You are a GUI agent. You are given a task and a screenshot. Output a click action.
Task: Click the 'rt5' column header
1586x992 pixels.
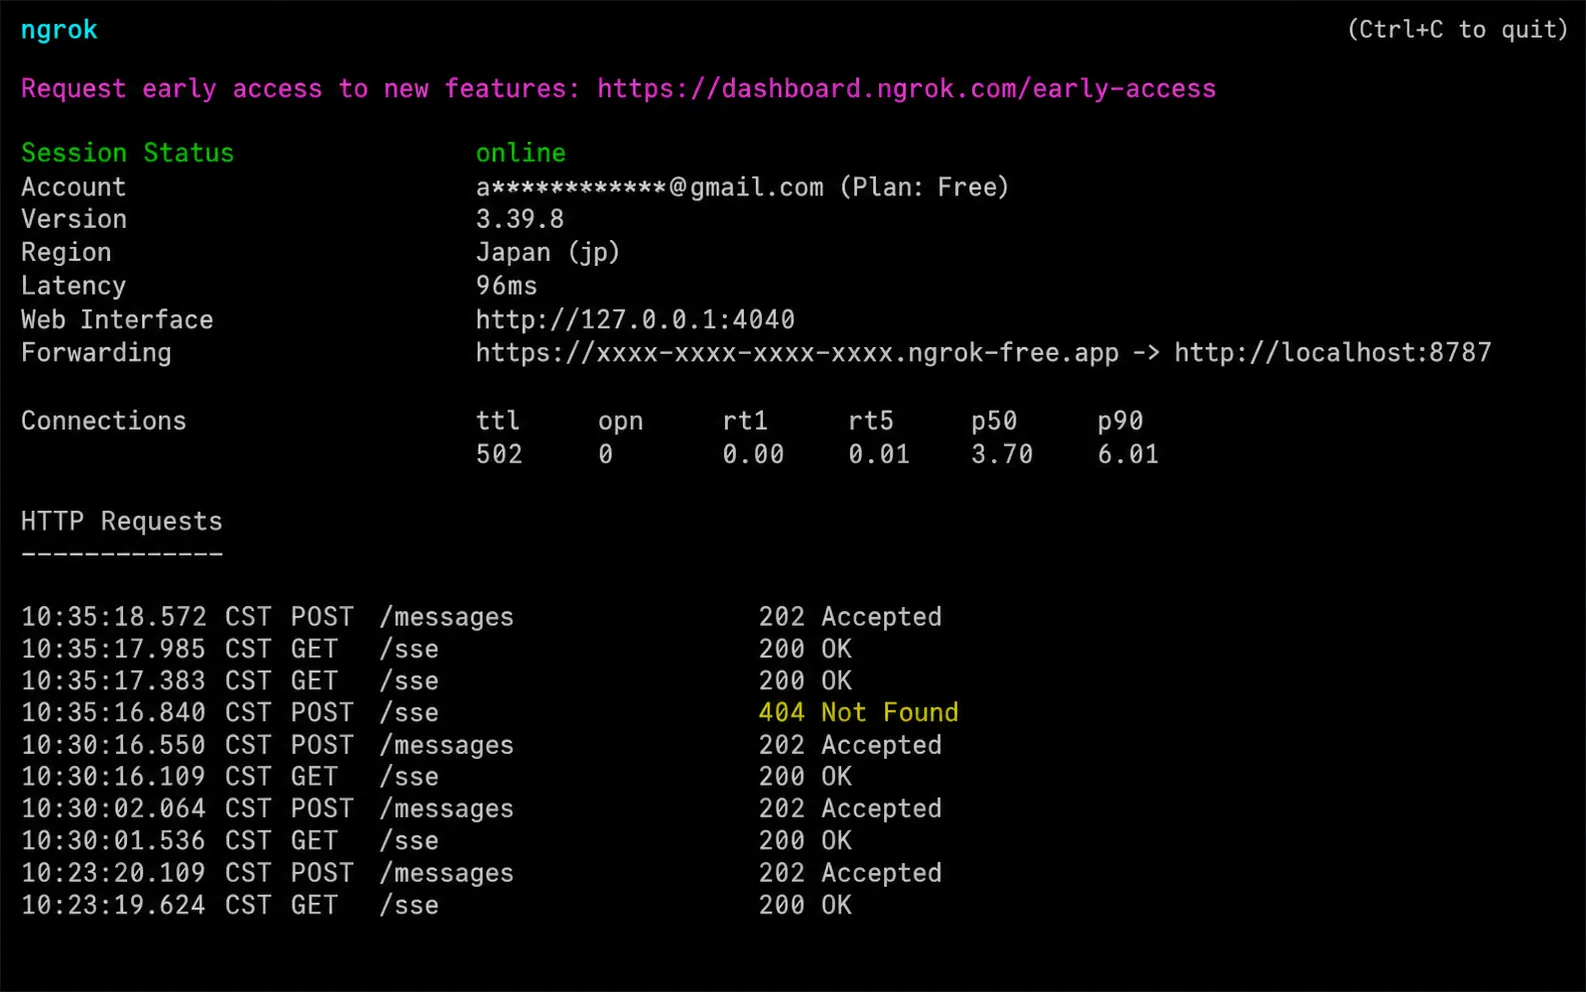click(871, 421)
